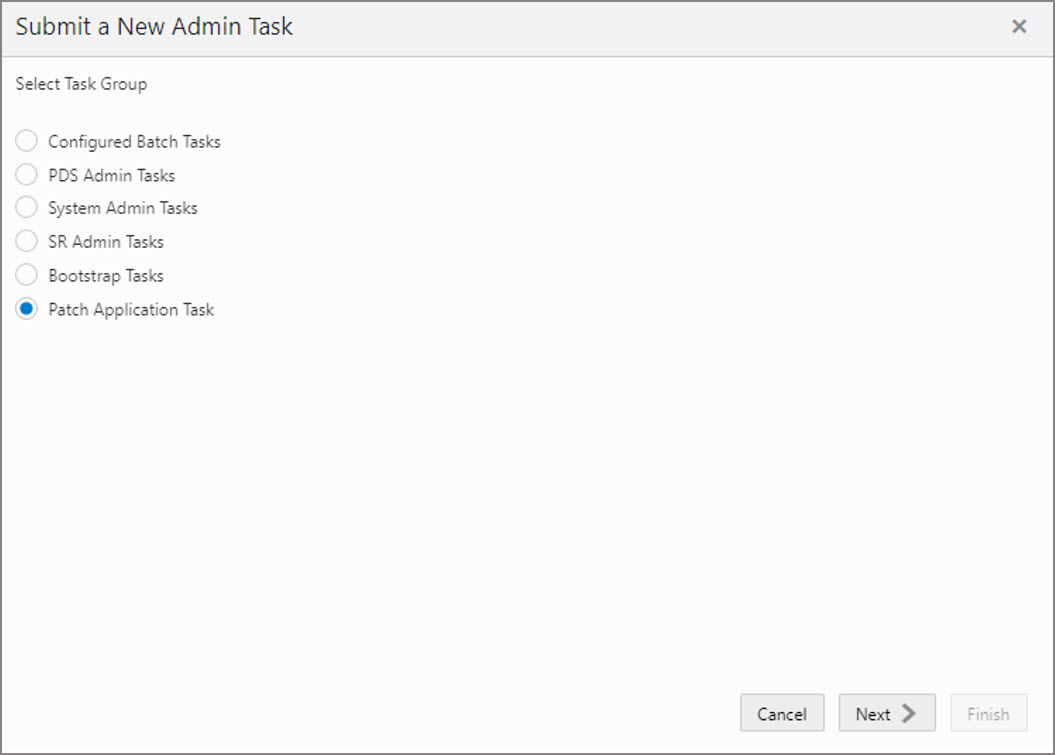The width and height of the screenshot is (1055, 755).
Task: Cancel the admin task wizard
Action: pos(782,713)
